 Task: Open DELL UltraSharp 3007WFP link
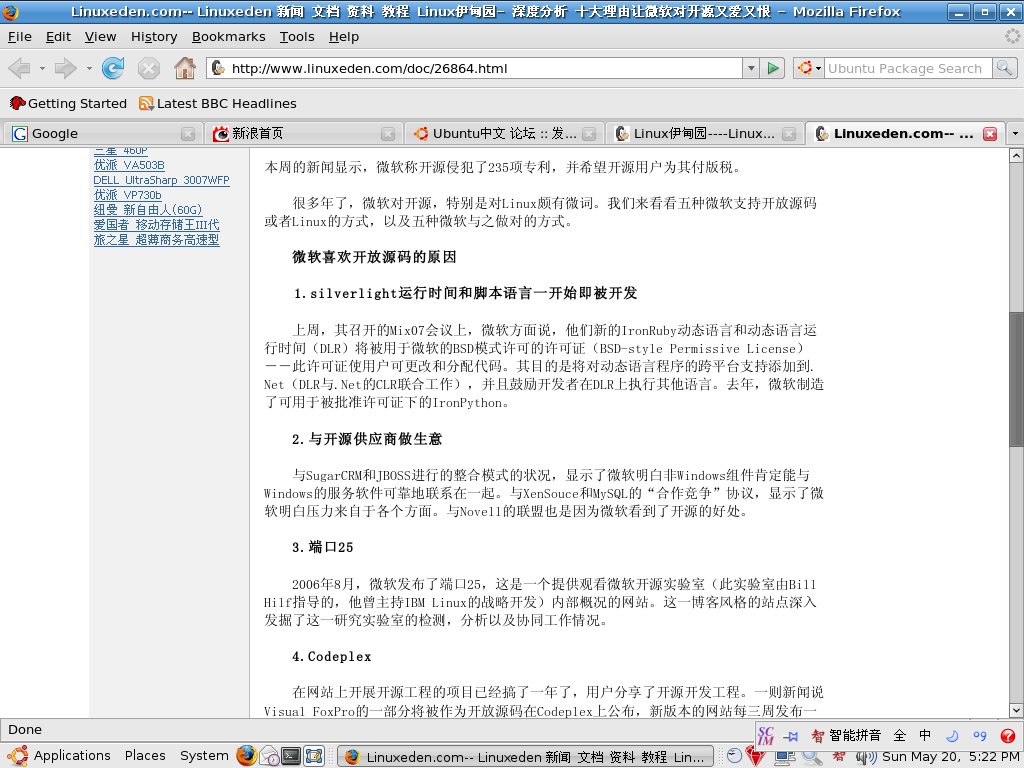(x=161, y=180)
